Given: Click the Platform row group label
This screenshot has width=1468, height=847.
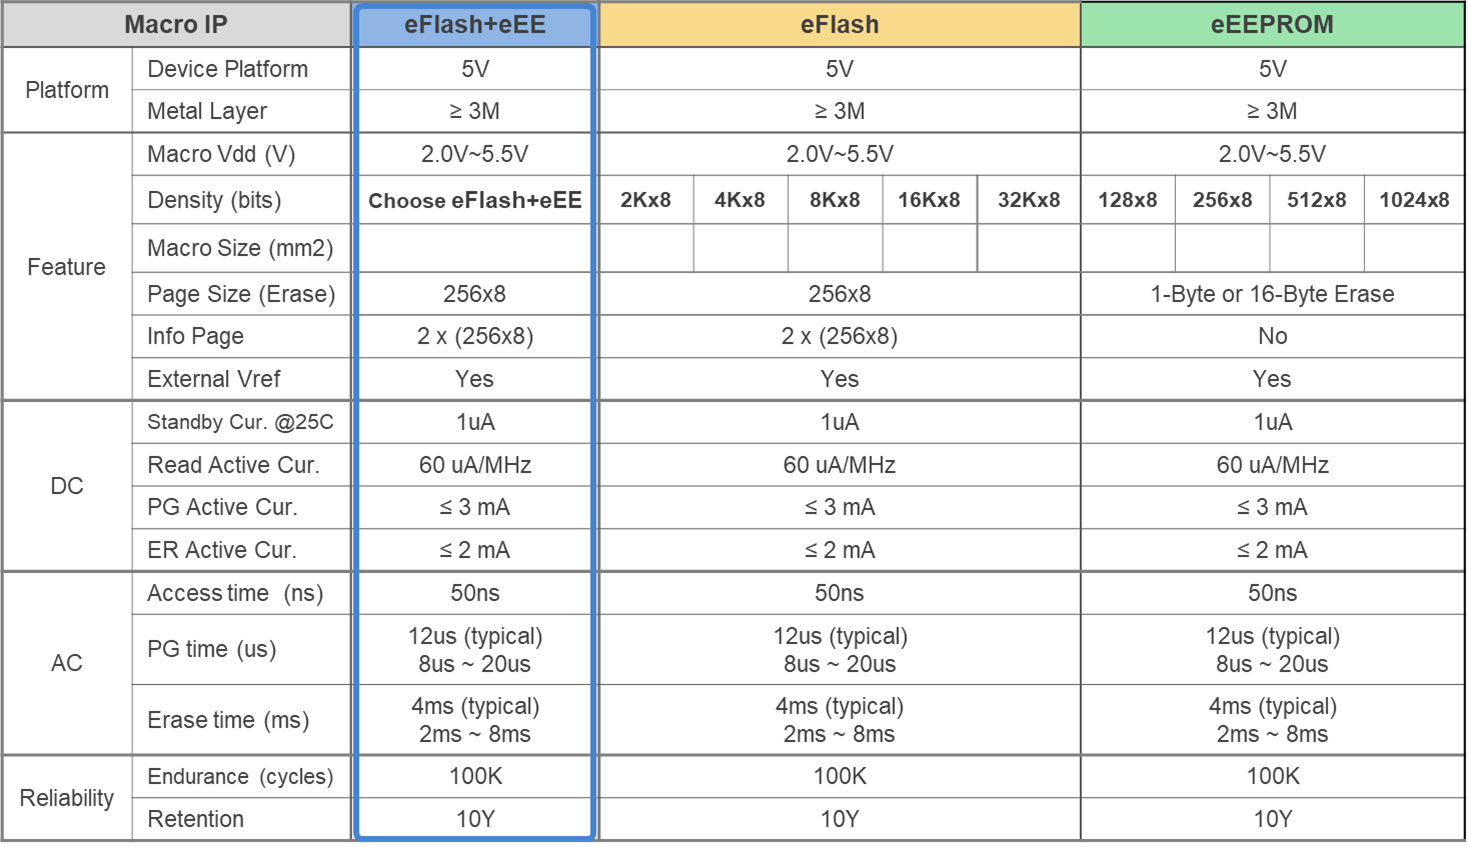Looking at the screenshot, I should point(67,90).
